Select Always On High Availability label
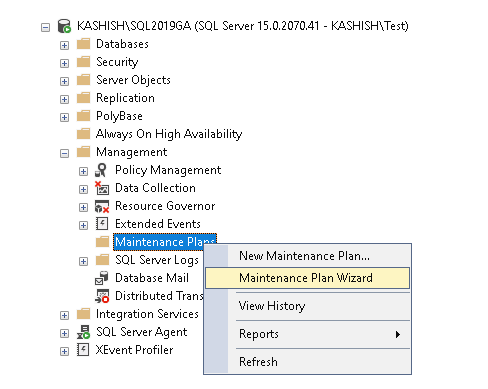 pos(169,134)
